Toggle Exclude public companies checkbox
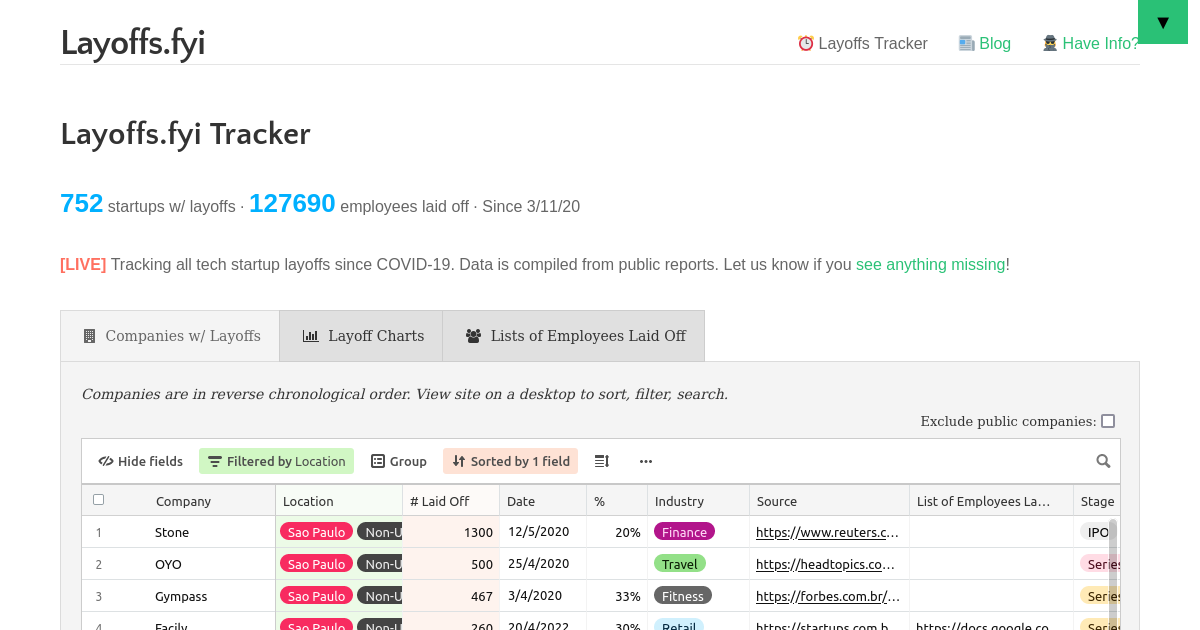 1108,421
